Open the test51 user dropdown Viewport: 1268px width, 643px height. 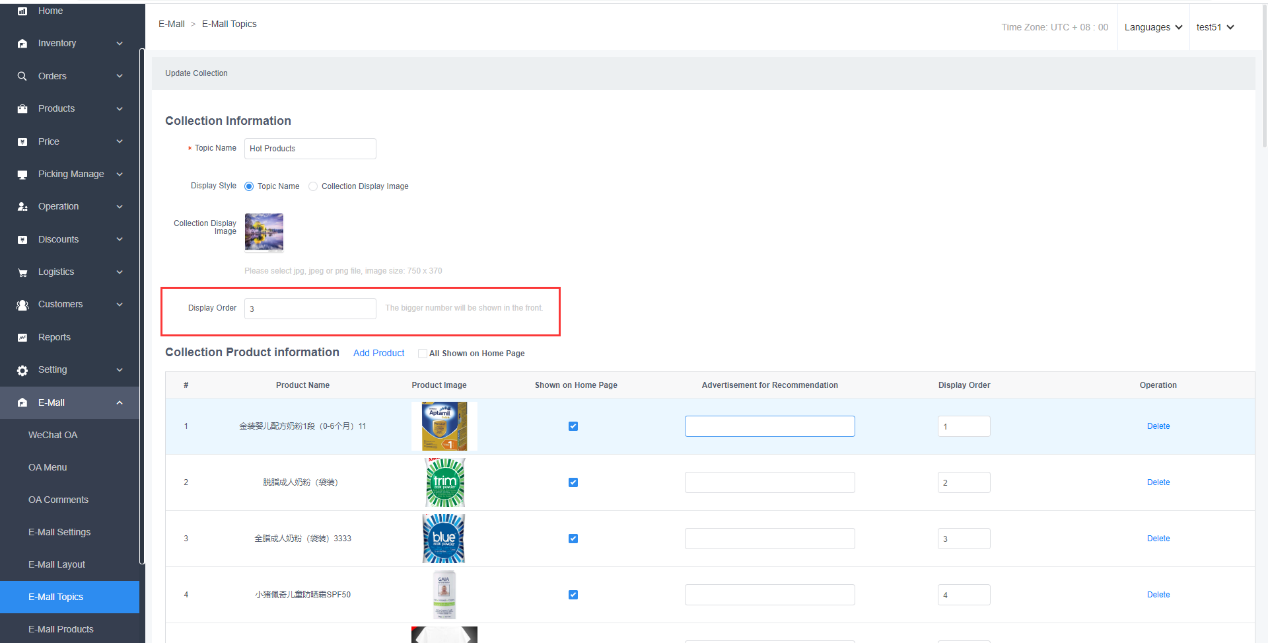tap(1215, 27)
